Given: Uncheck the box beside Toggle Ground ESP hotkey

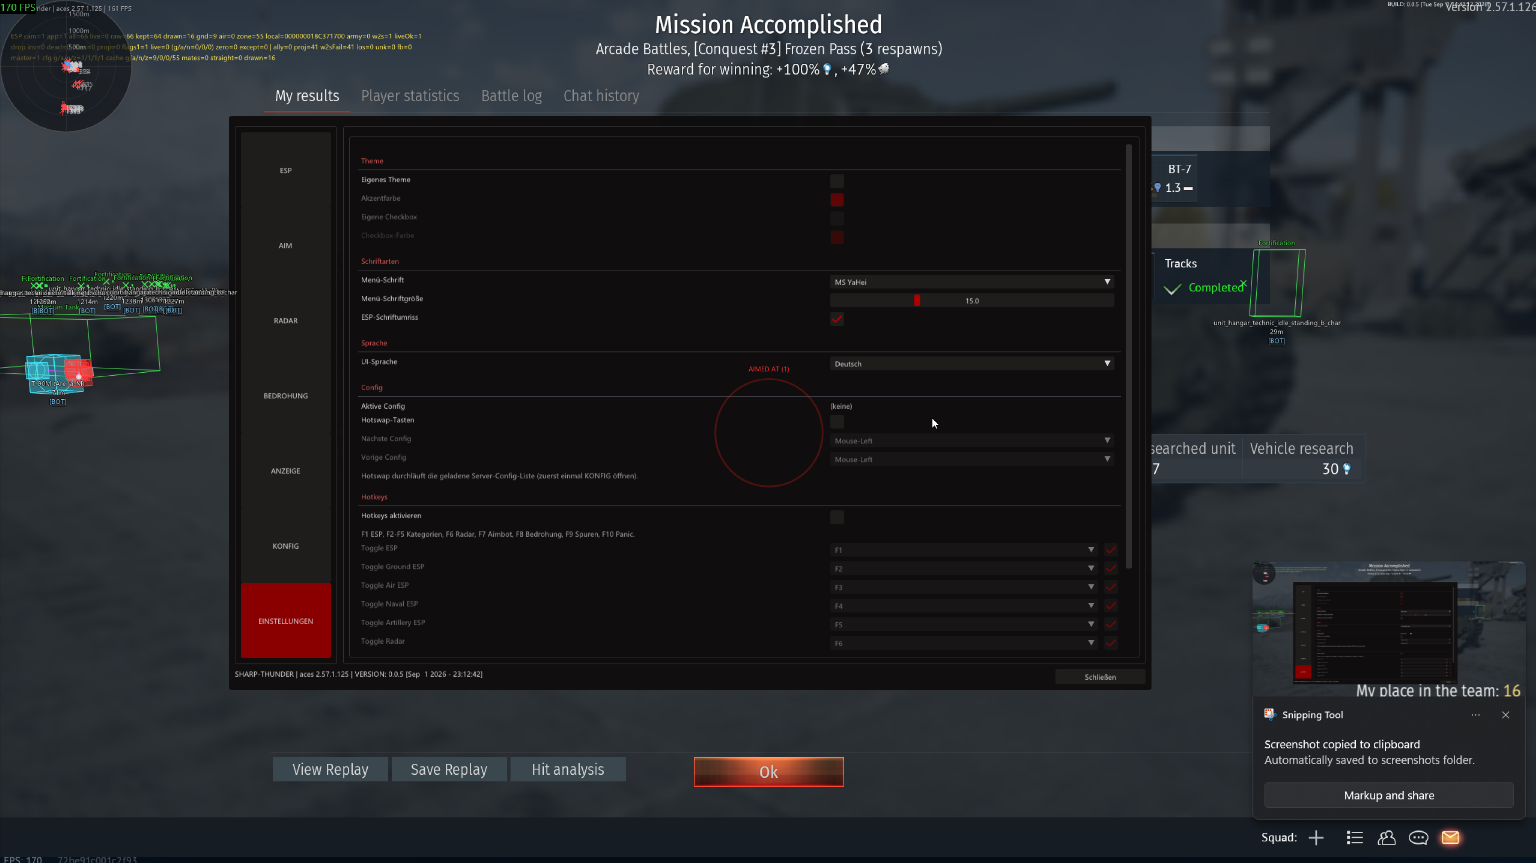Looking at the screenshot, I should tap(1110, 568).
